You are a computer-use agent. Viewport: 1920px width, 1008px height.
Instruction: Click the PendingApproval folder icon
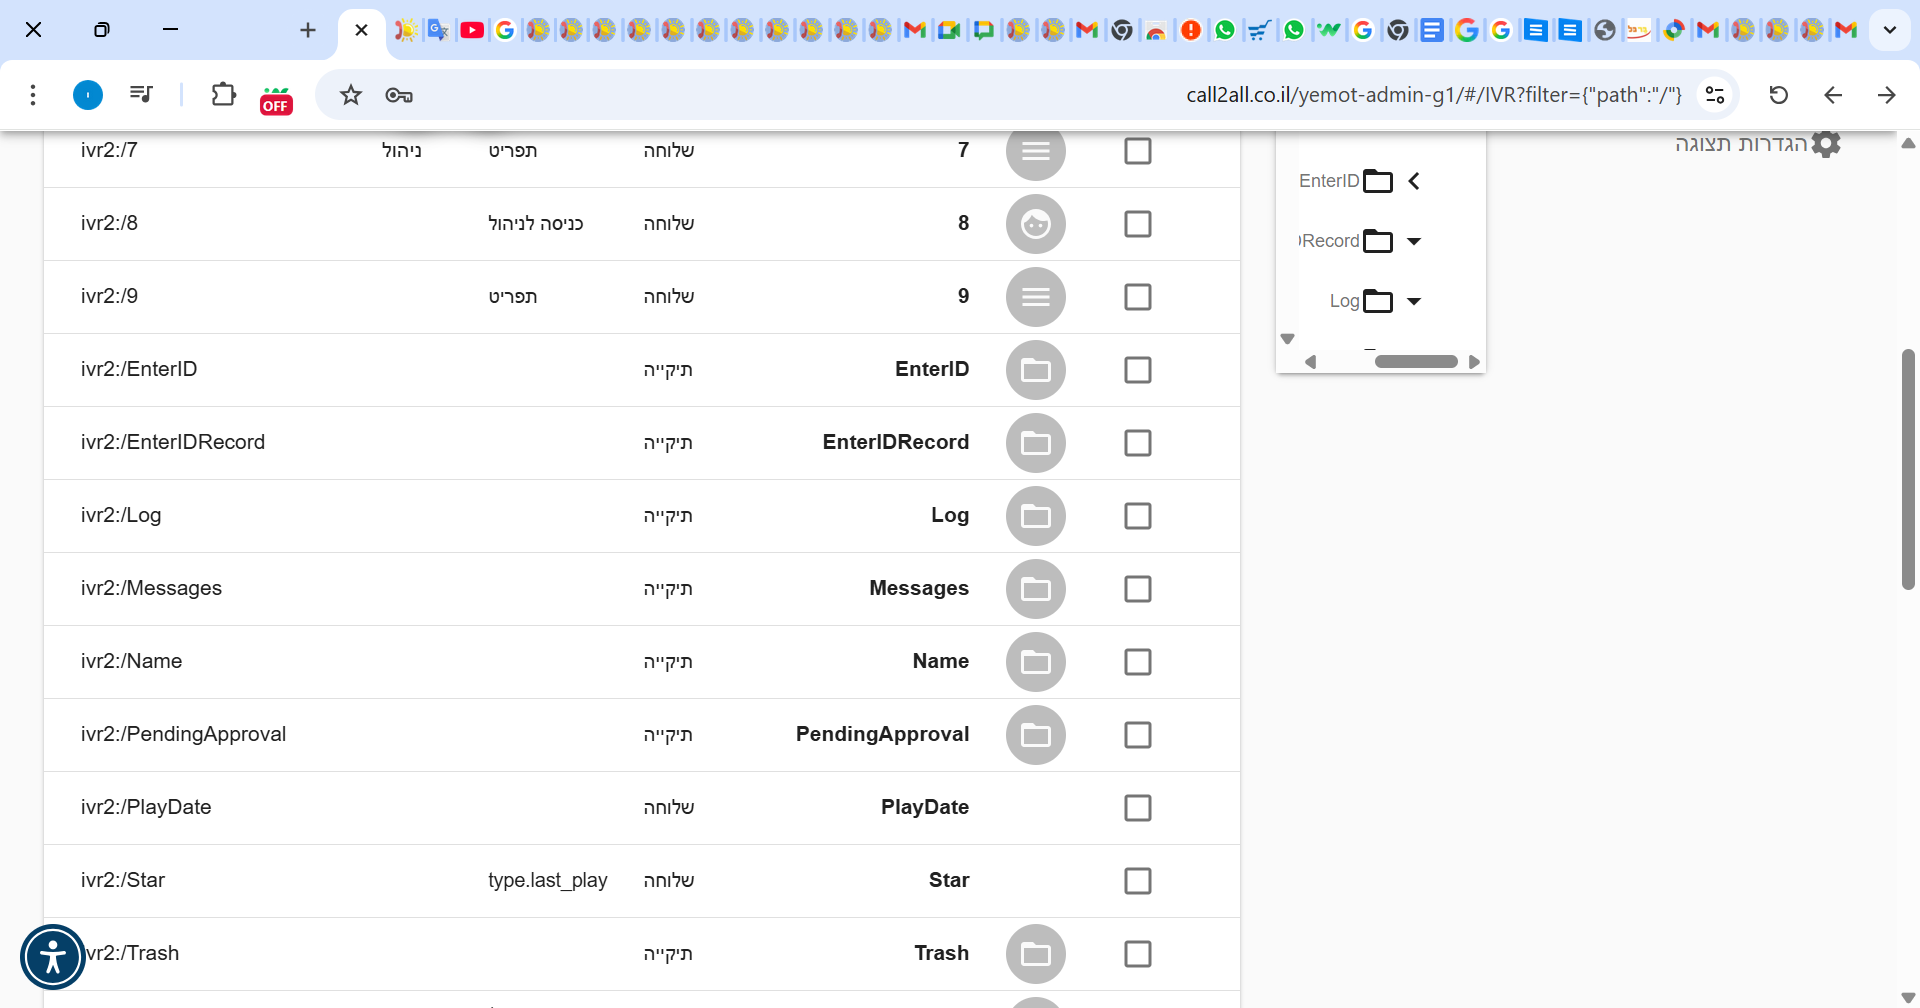point(1035,735)
